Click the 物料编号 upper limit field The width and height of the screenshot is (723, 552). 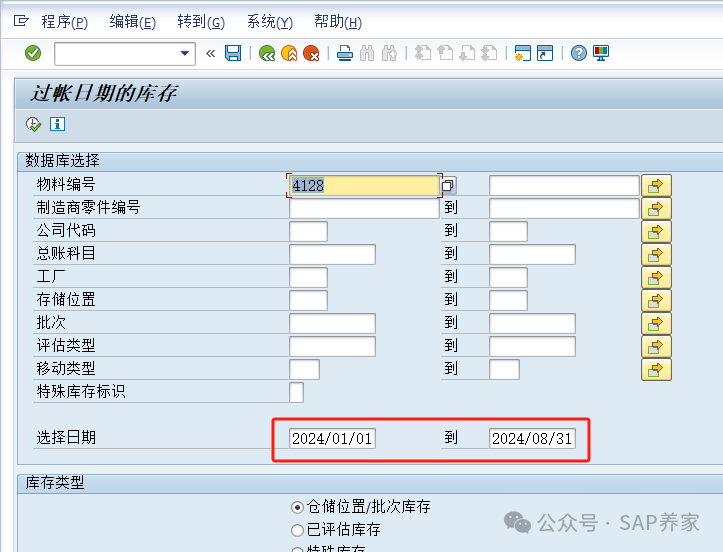tap(564, 185)
